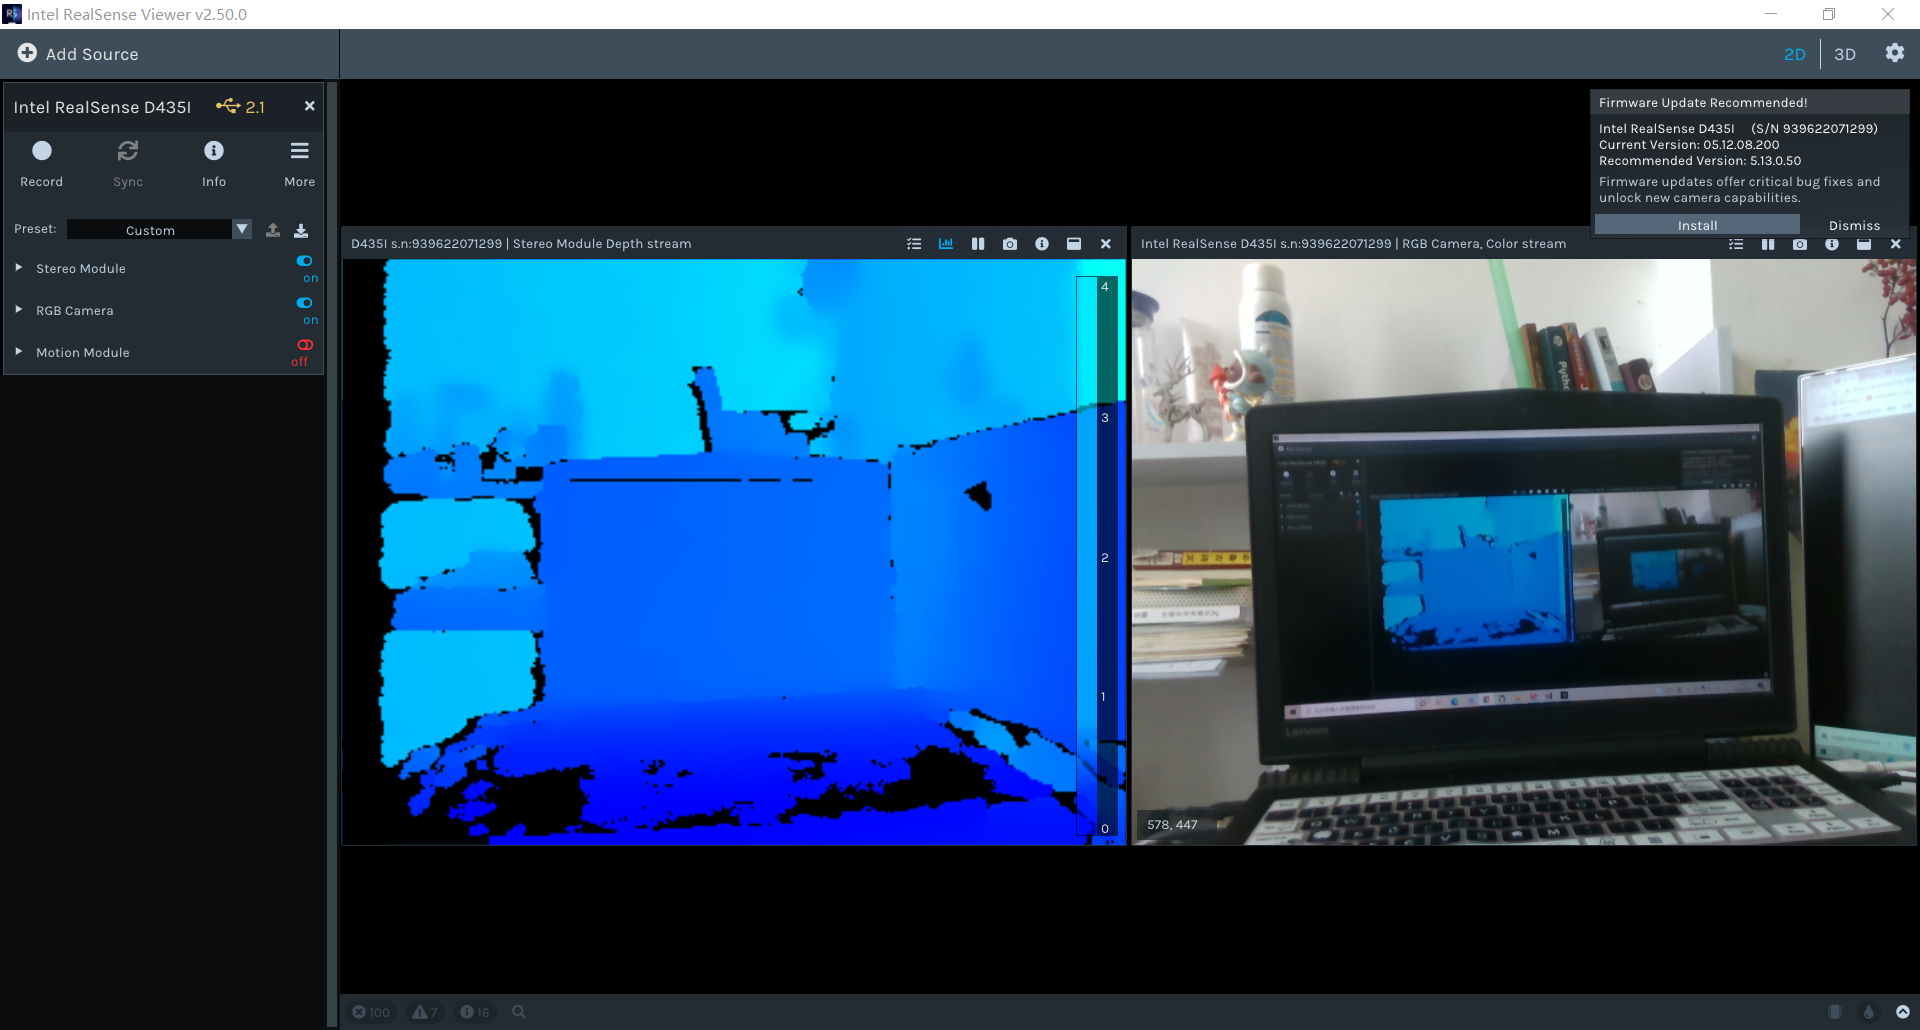Open Color stream metadata list icon
This screenshot has height=1030, width=1920.
1736,244
